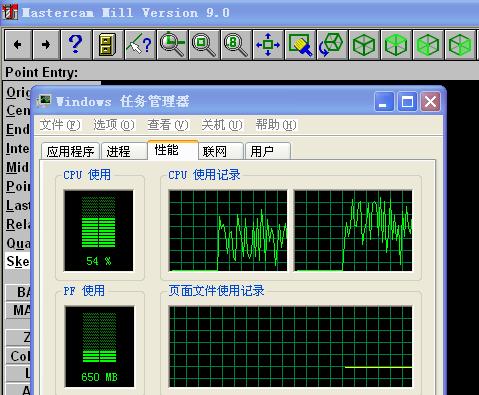Close the Windows 任务管理器 window
This screenshot has width=479, height=395.
tap(430, 101)
